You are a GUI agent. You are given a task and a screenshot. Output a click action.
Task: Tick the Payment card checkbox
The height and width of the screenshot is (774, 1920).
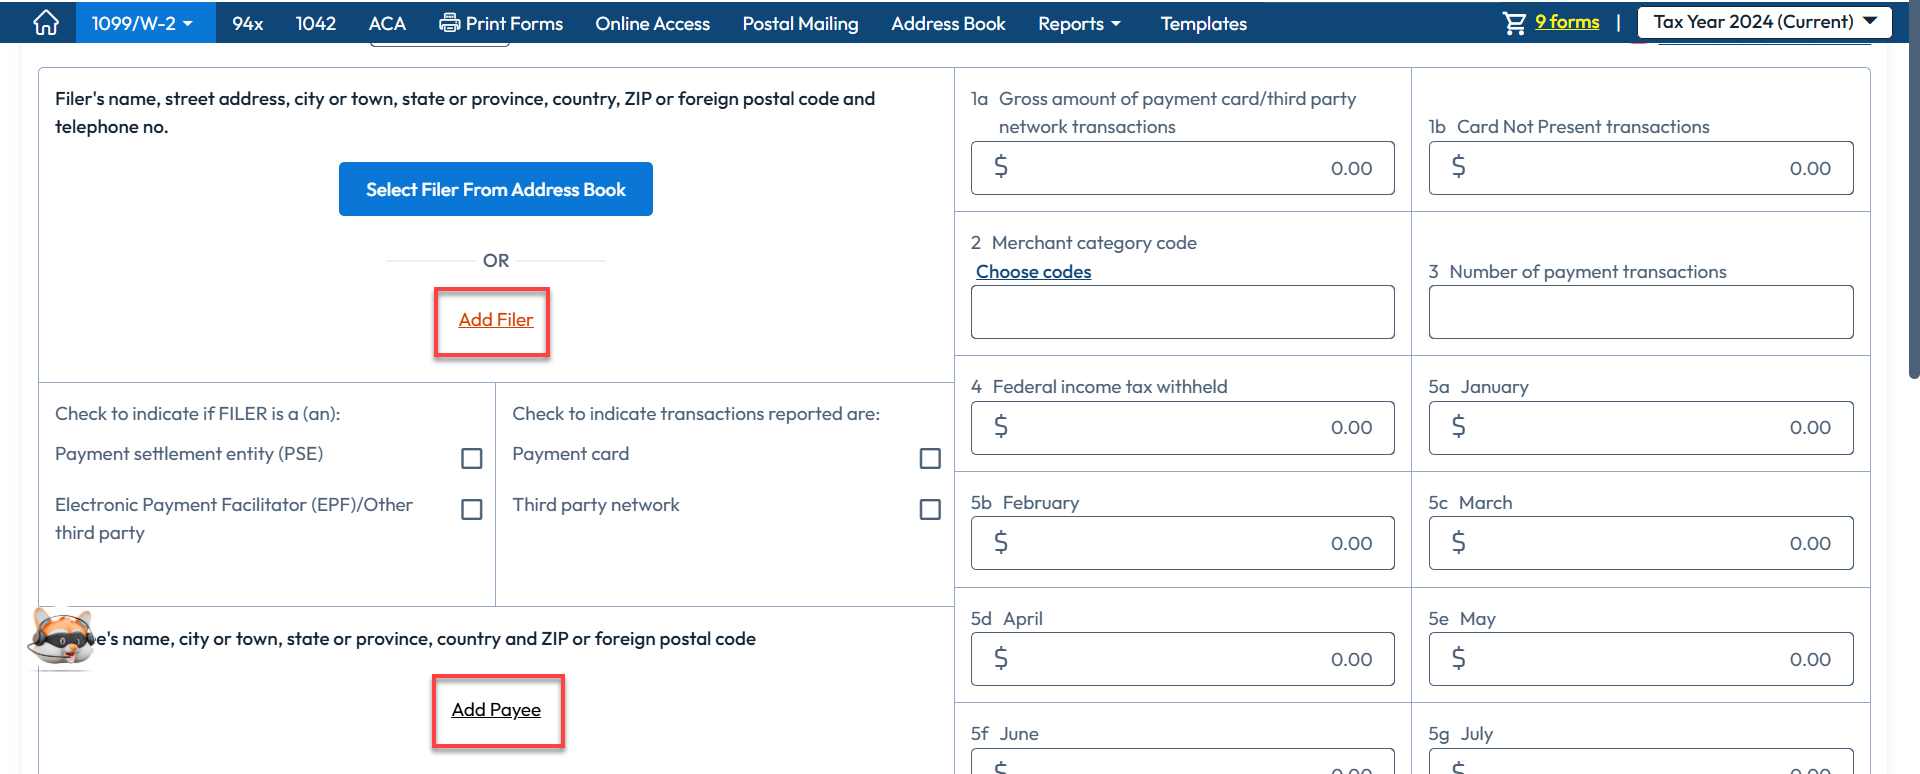pyautogui.click(x=930, y=458)
